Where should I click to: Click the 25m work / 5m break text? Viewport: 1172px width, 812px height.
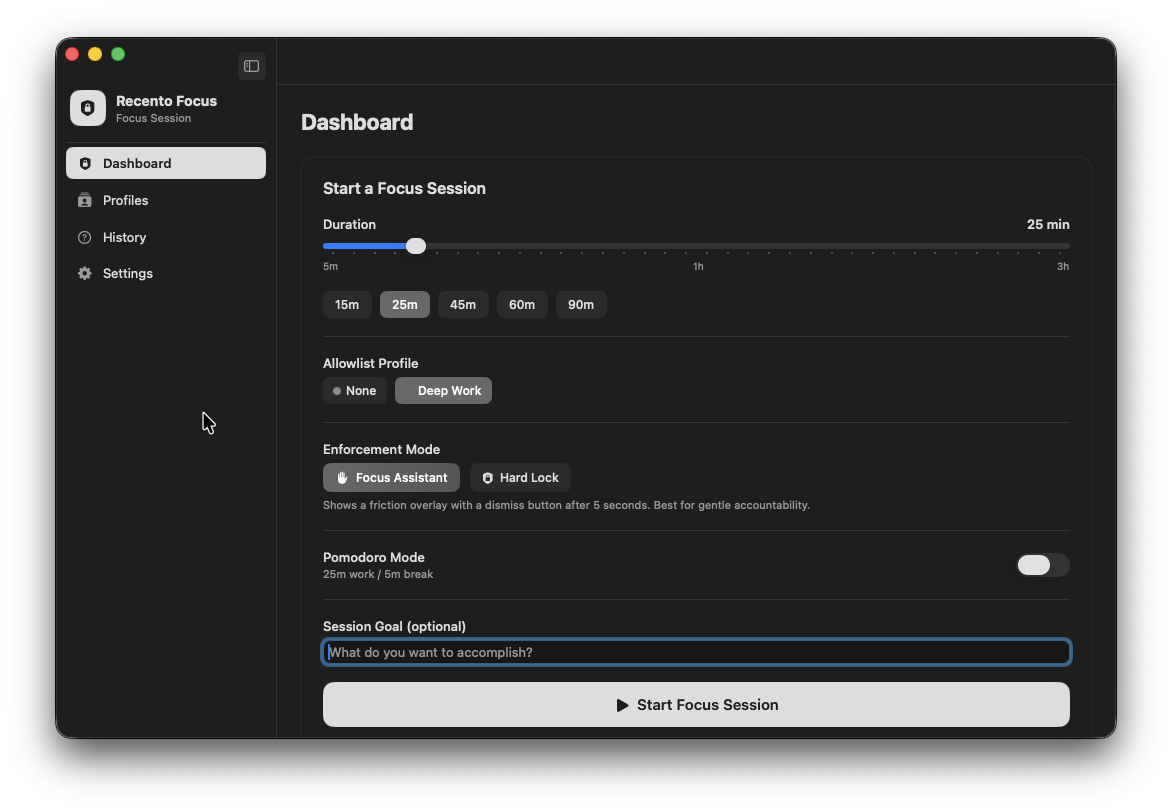377,574
